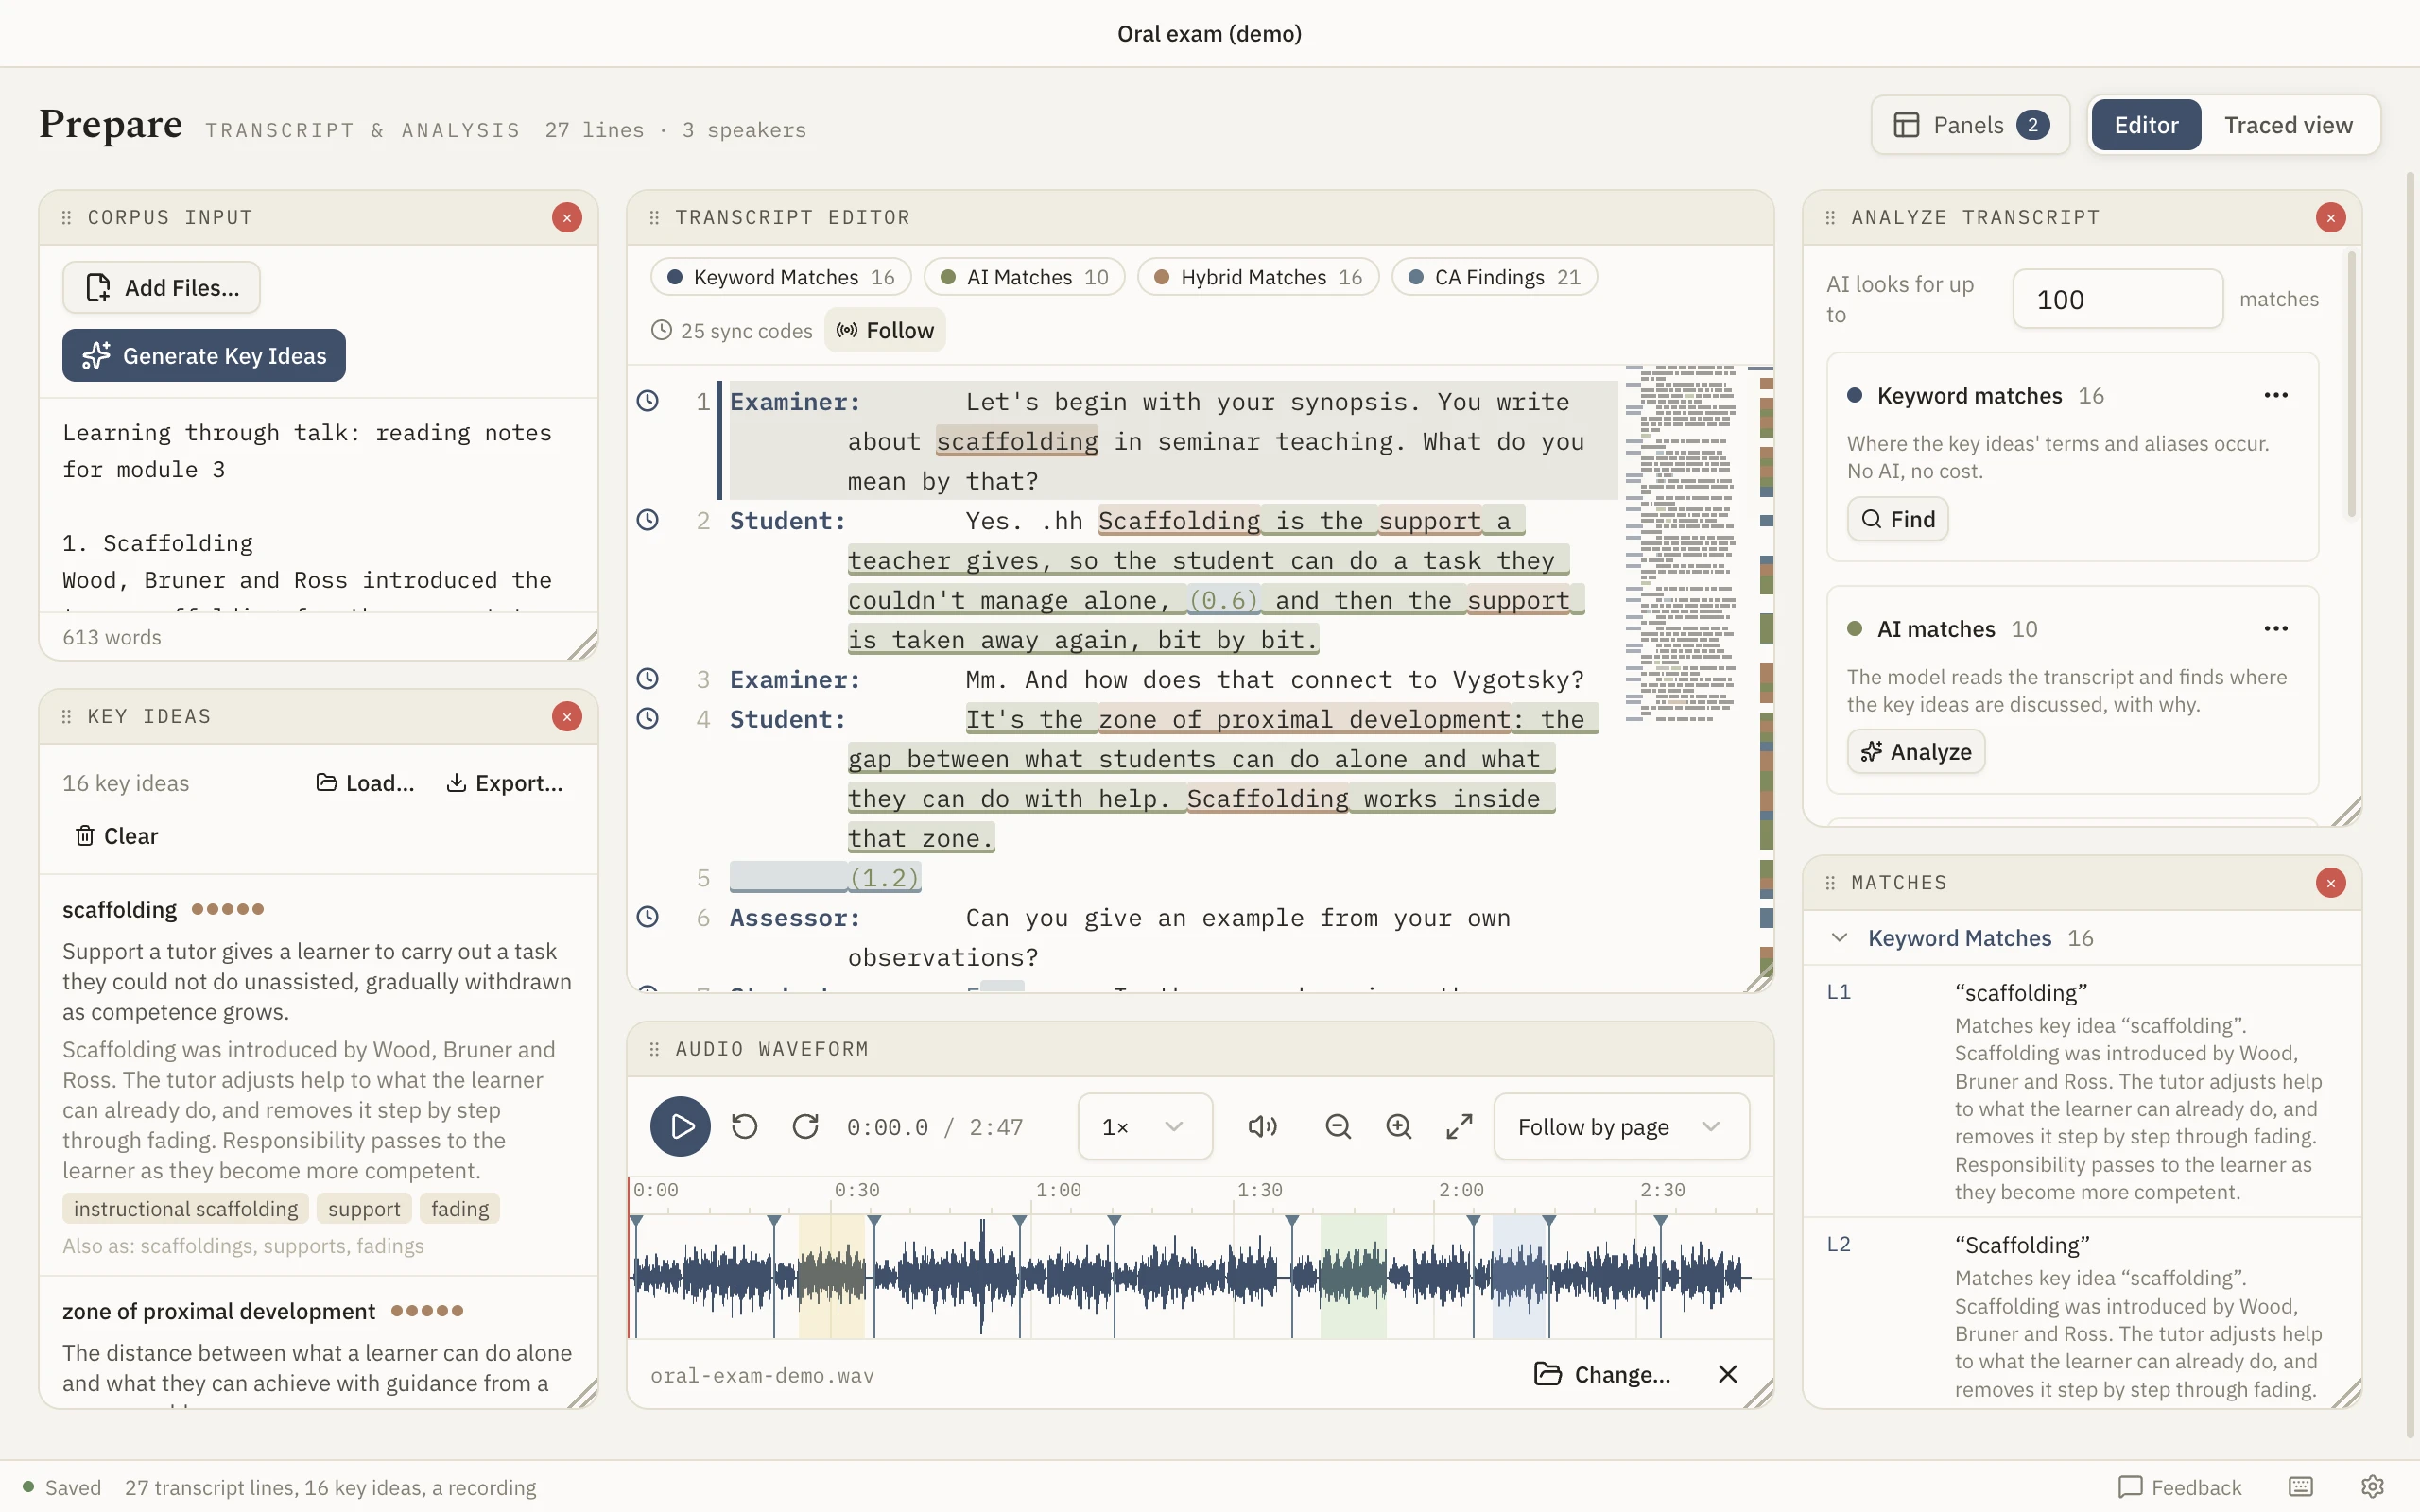Open the Feedback link
This screenshot has width=2420, height=1512.
2180,1487
